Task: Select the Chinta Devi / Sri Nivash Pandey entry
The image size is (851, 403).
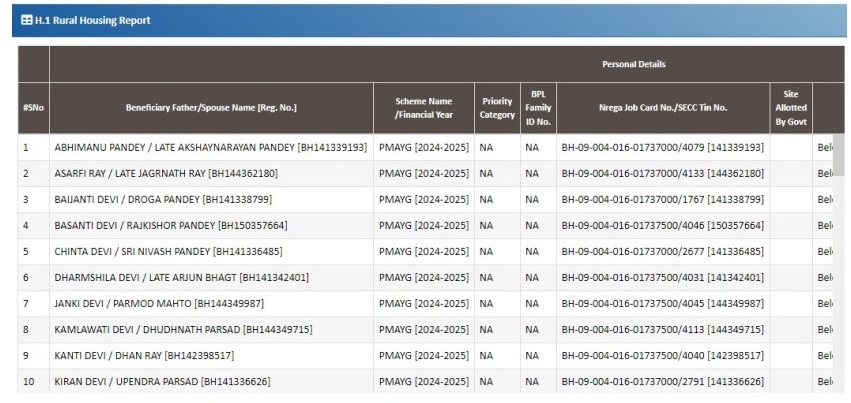Action: (x=167, y=251)
